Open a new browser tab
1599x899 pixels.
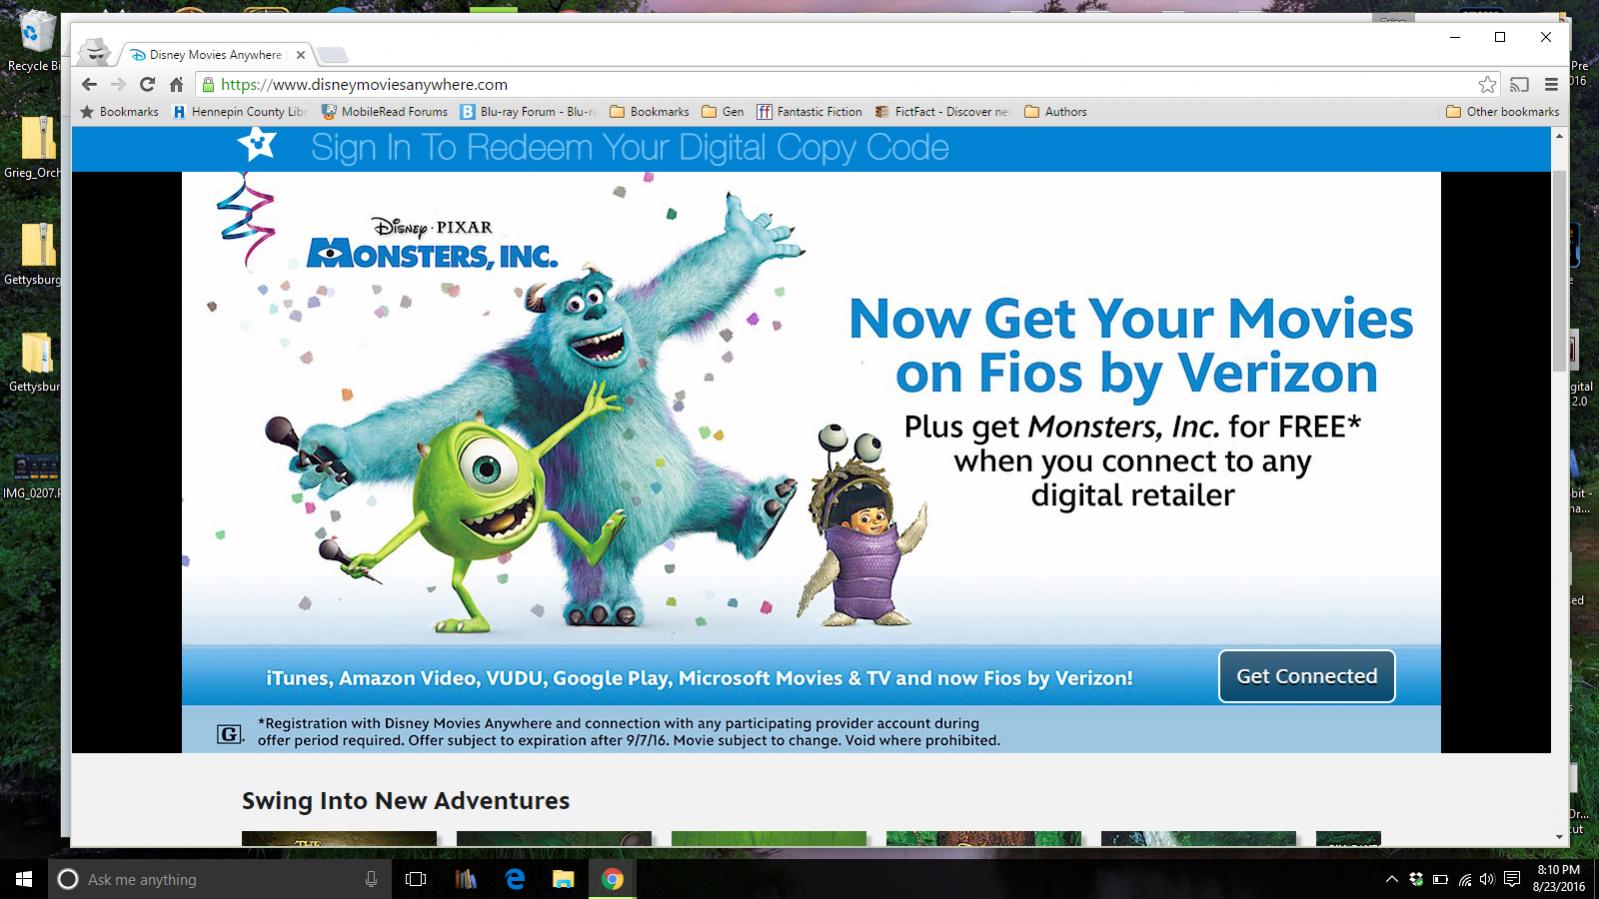333,55
